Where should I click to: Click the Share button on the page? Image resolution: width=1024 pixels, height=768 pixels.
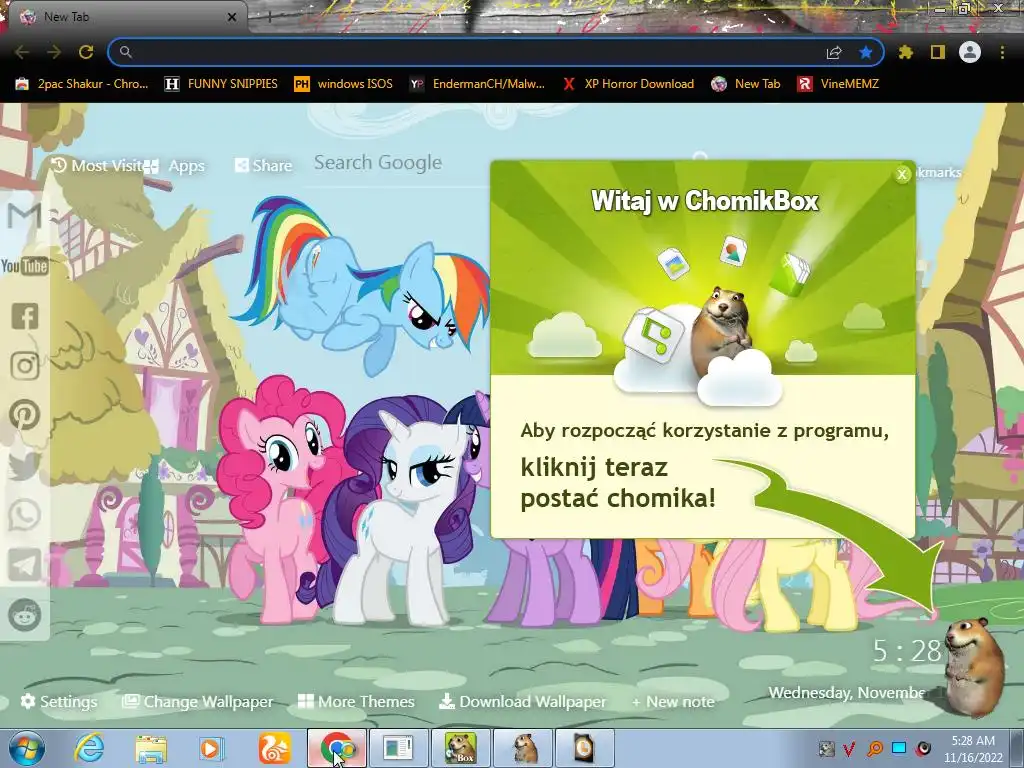[x=263, y=166]
